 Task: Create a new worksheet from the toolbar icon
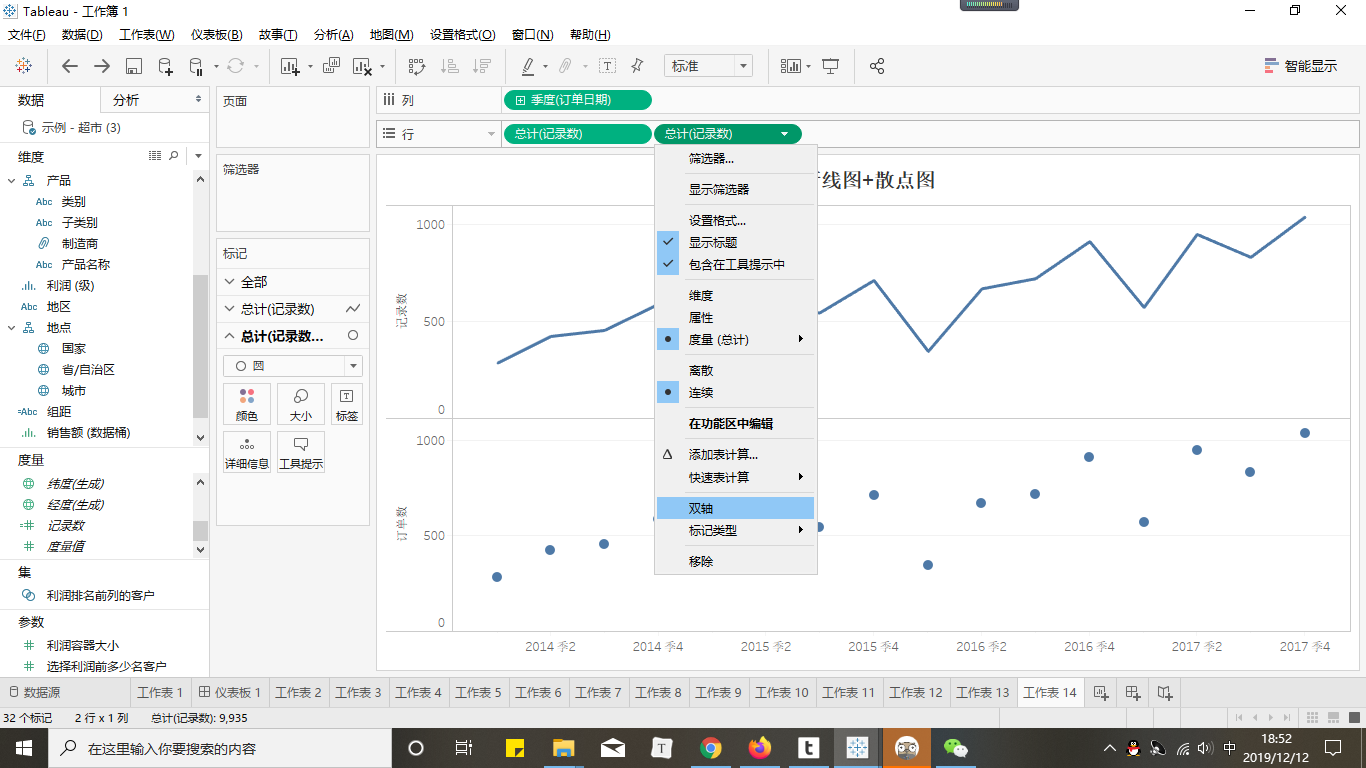click(291, 66)
